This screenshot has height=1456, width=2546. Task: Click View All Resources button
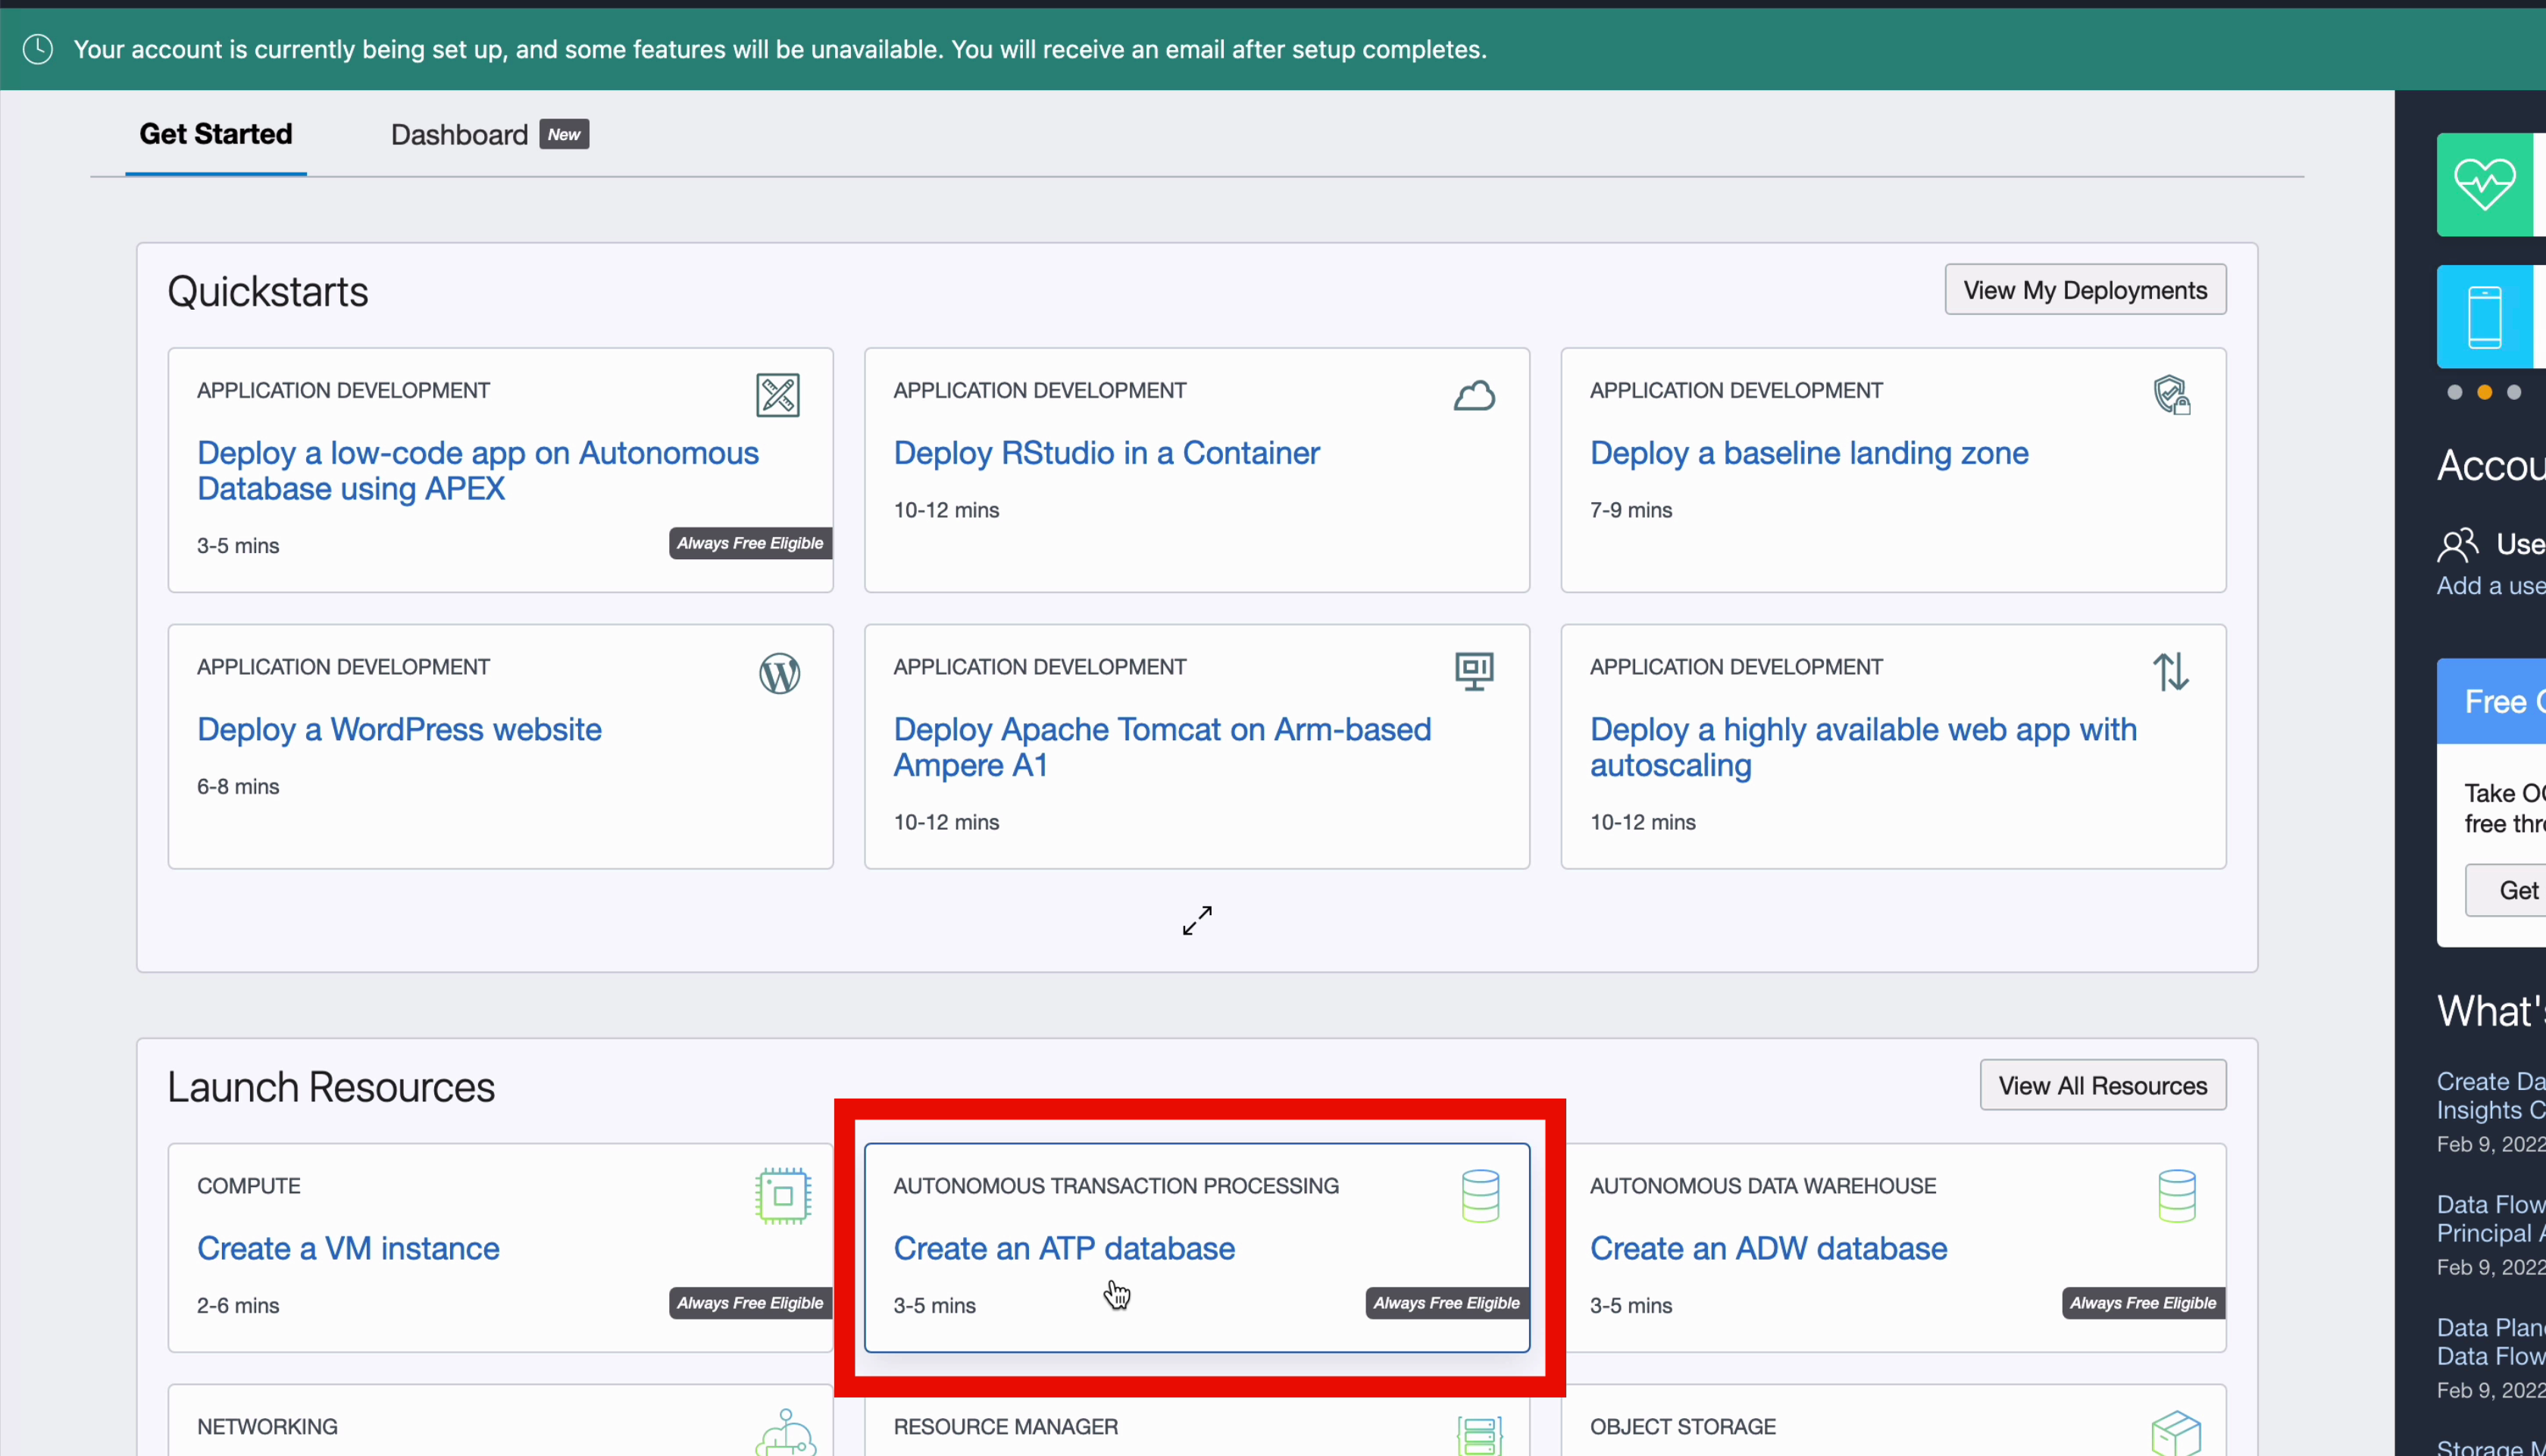[x=2102, y=1085]
